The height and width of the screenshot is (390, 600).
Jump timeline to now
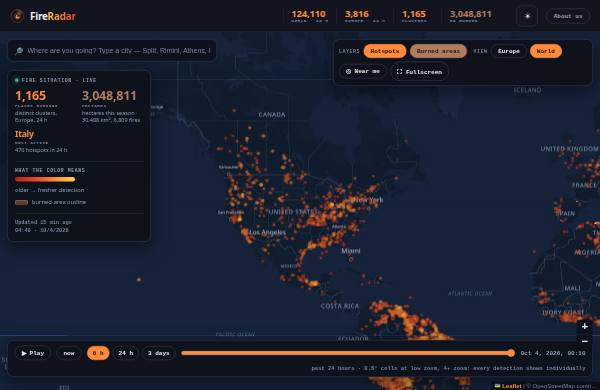click(69, 353)
